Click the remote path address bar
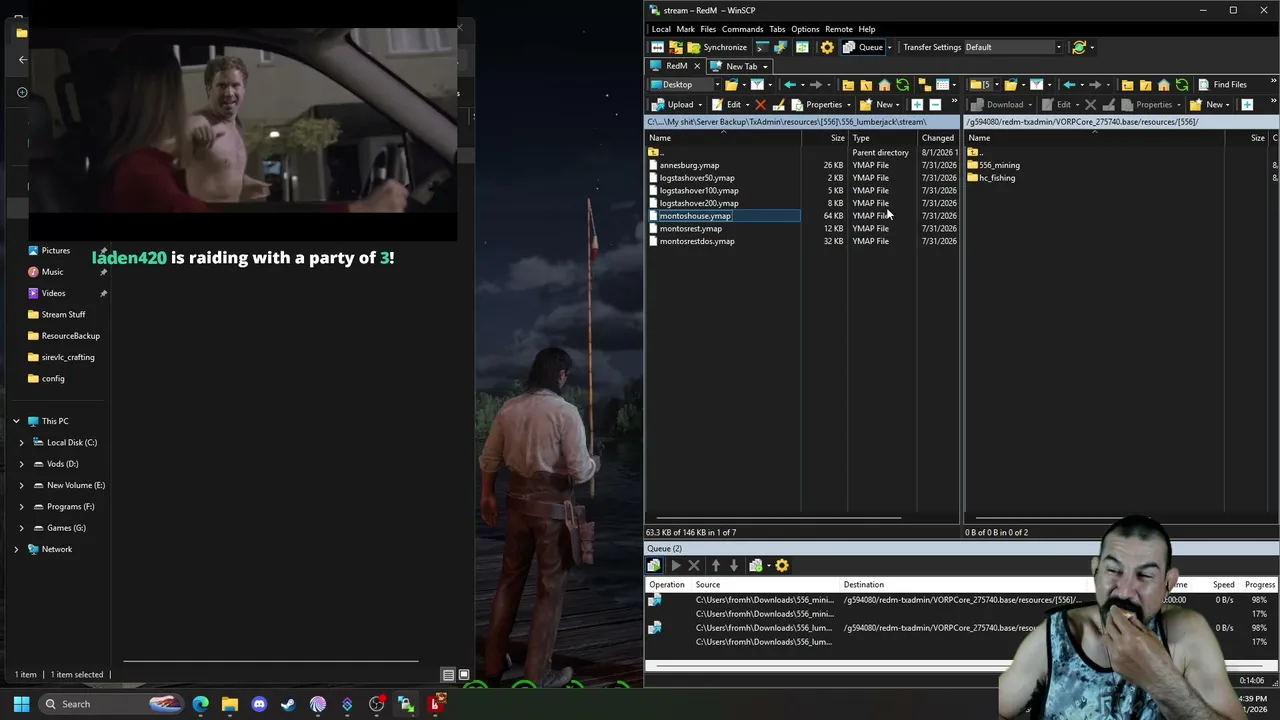 click(1121, 122)
